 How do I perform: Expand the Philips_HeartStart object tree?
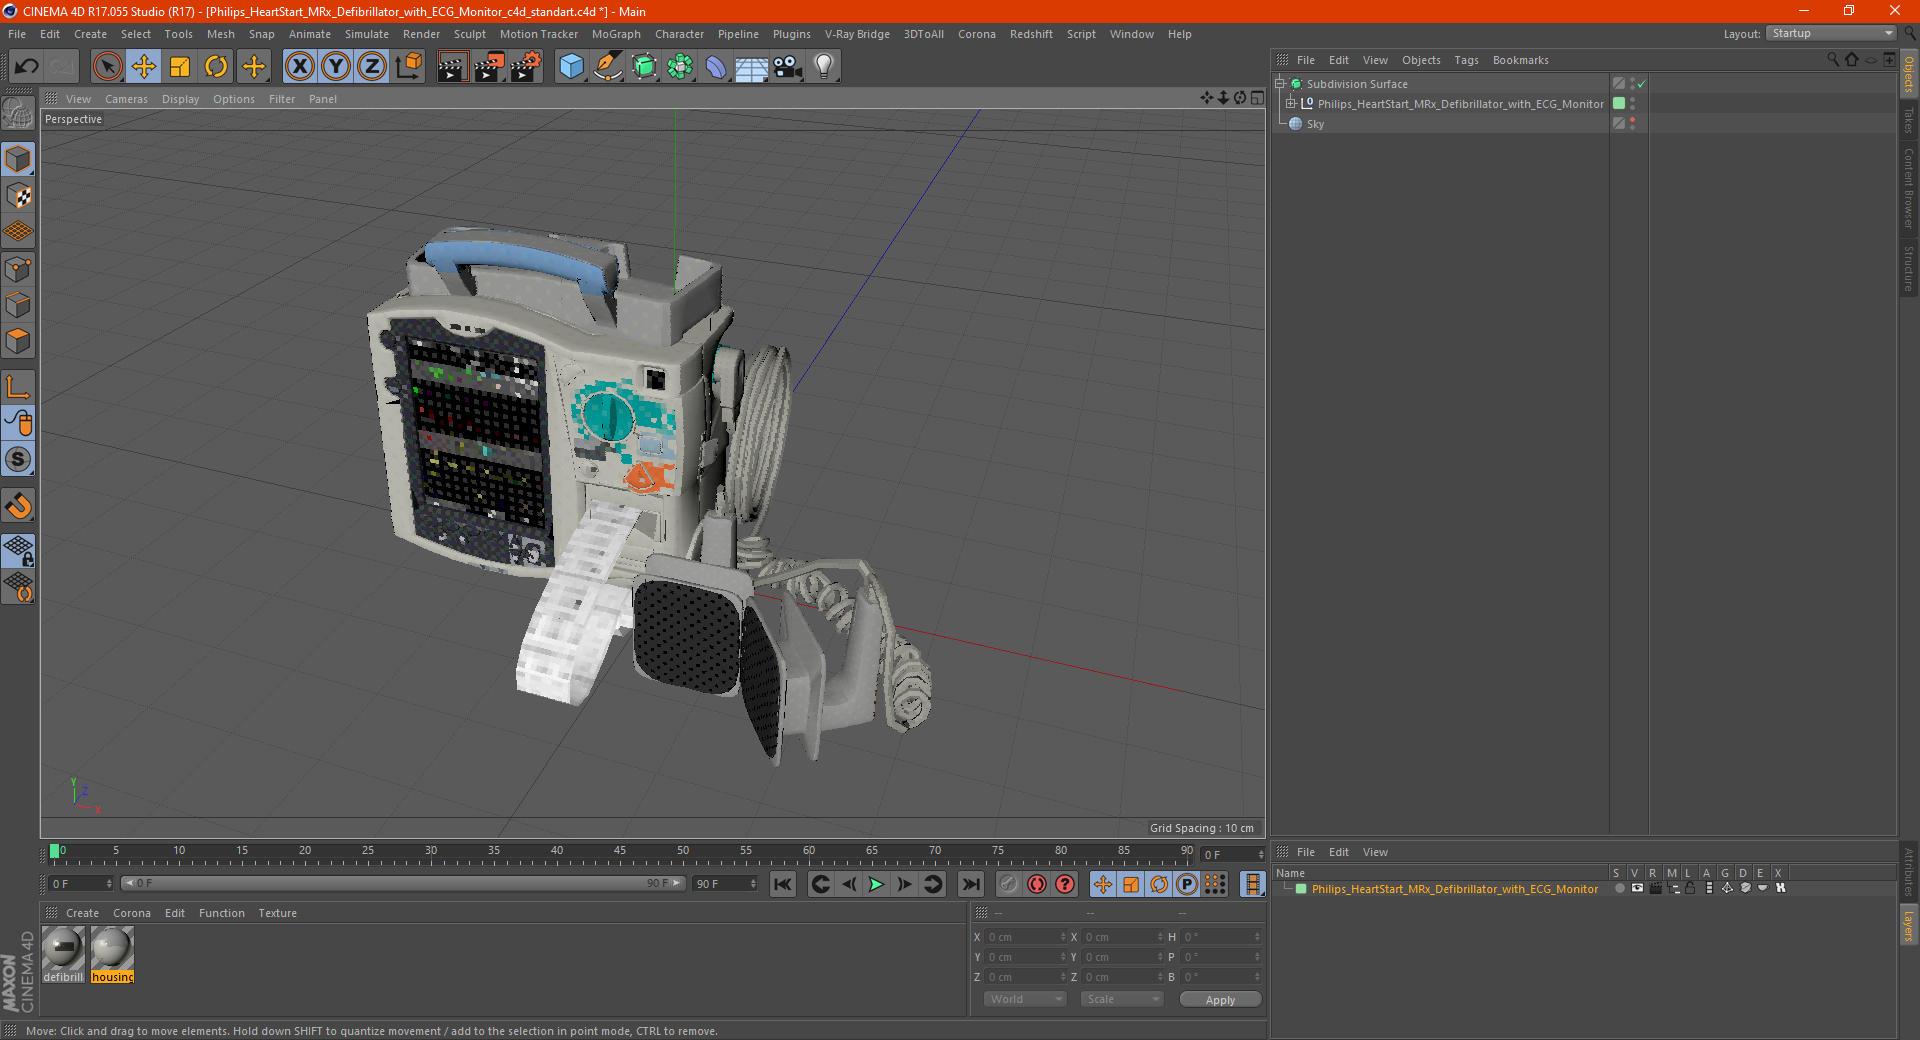(1290, 104)
